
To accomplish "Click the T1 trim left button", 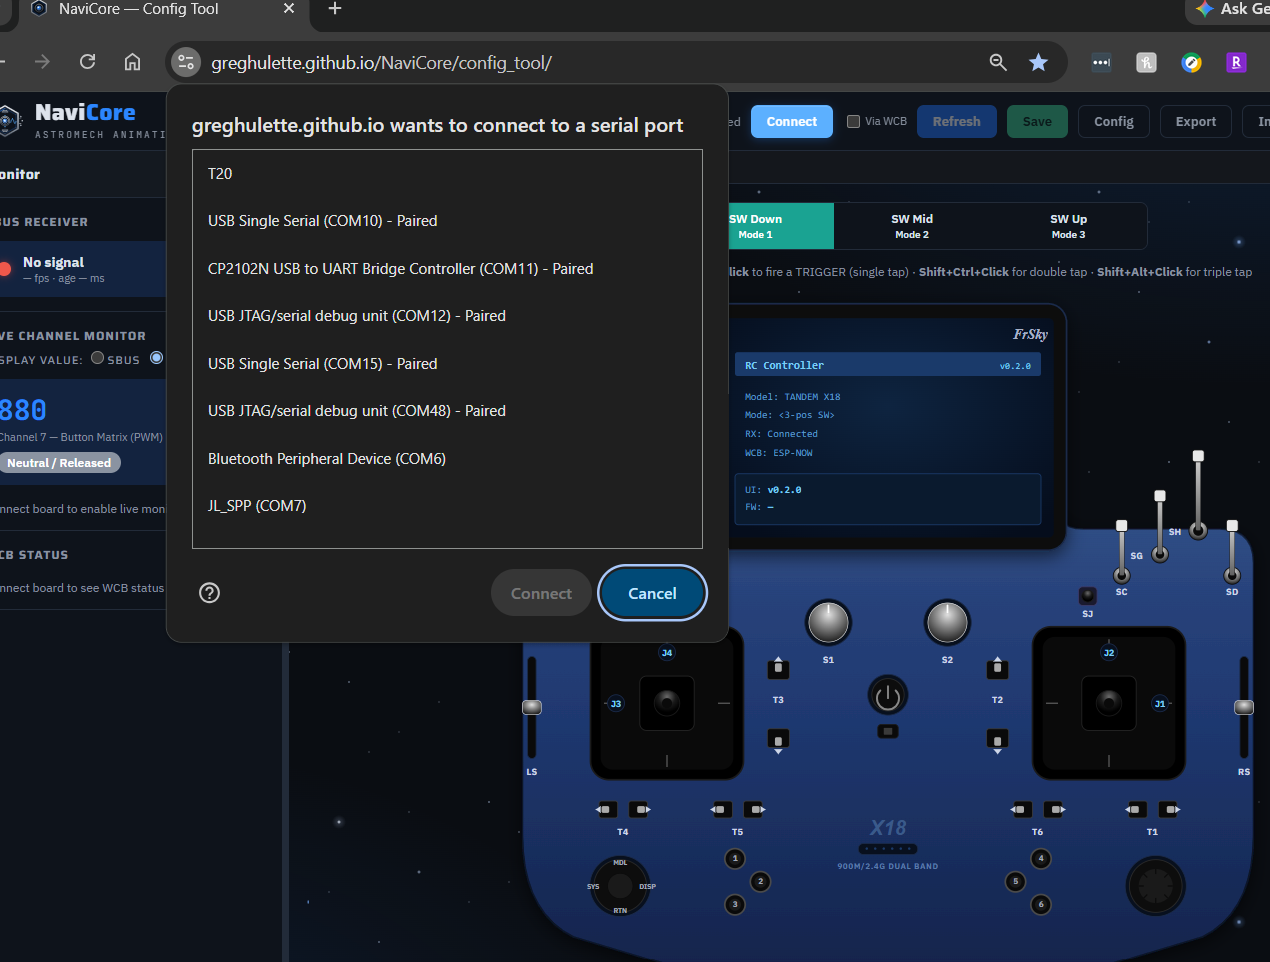I will click(x=1135, y=809).
